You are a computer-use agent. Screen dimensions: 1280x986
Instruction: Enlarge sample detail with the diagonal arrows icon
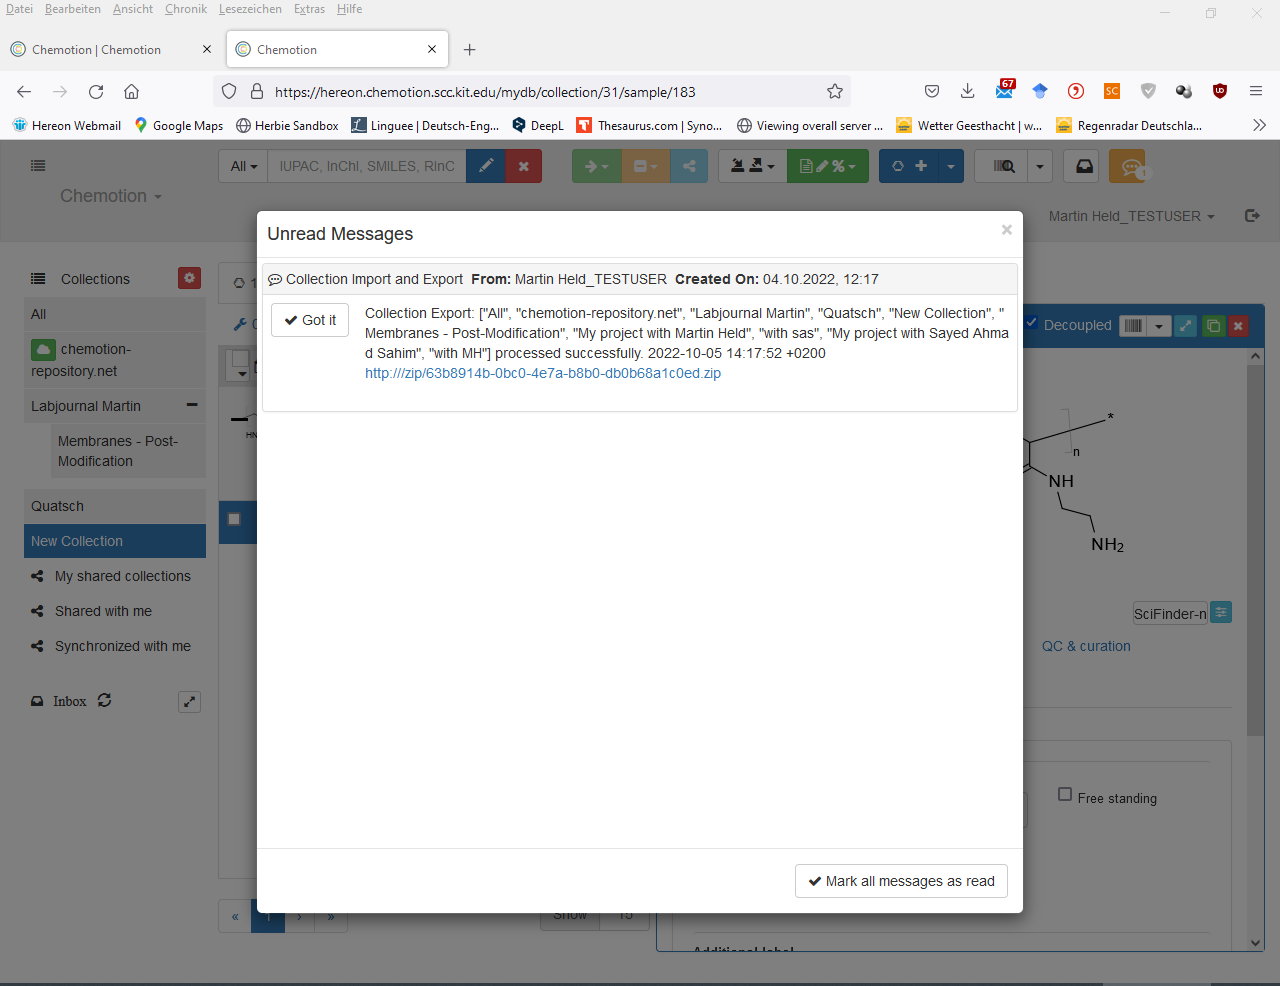1185,325
